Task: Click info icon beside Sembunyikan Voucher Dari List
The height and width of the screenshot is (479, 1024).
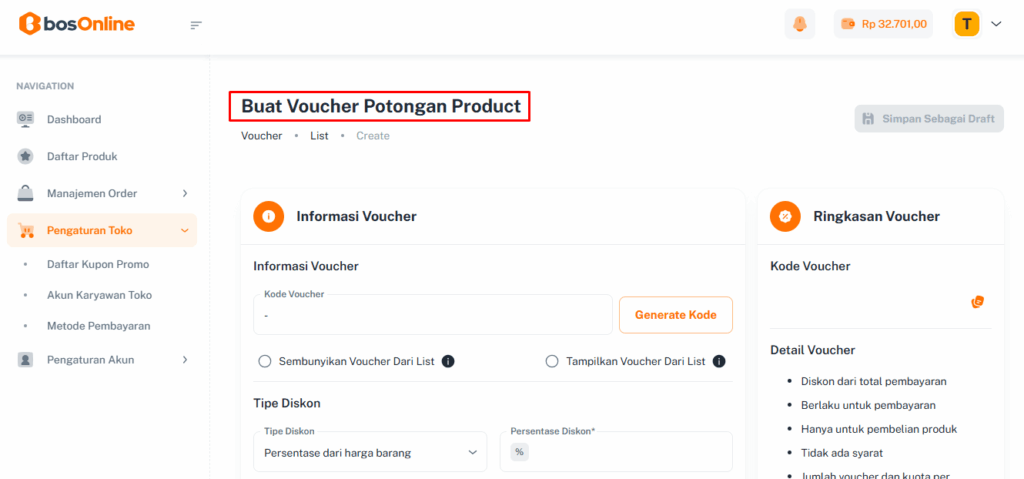Action: (448, 361)
